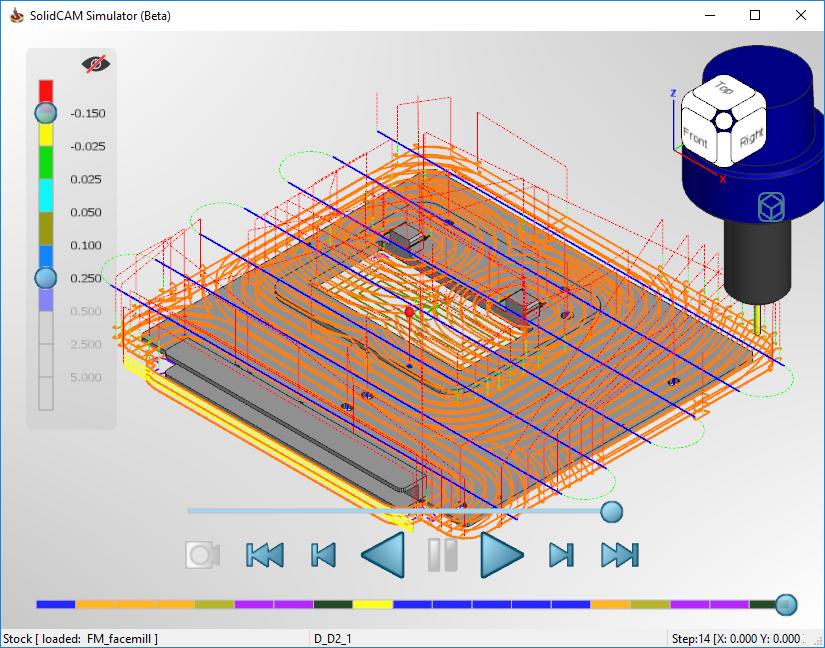Select the Front face of view cube
Image resolution: width=825 pixels, height=648 pixels.
[695, 138]
